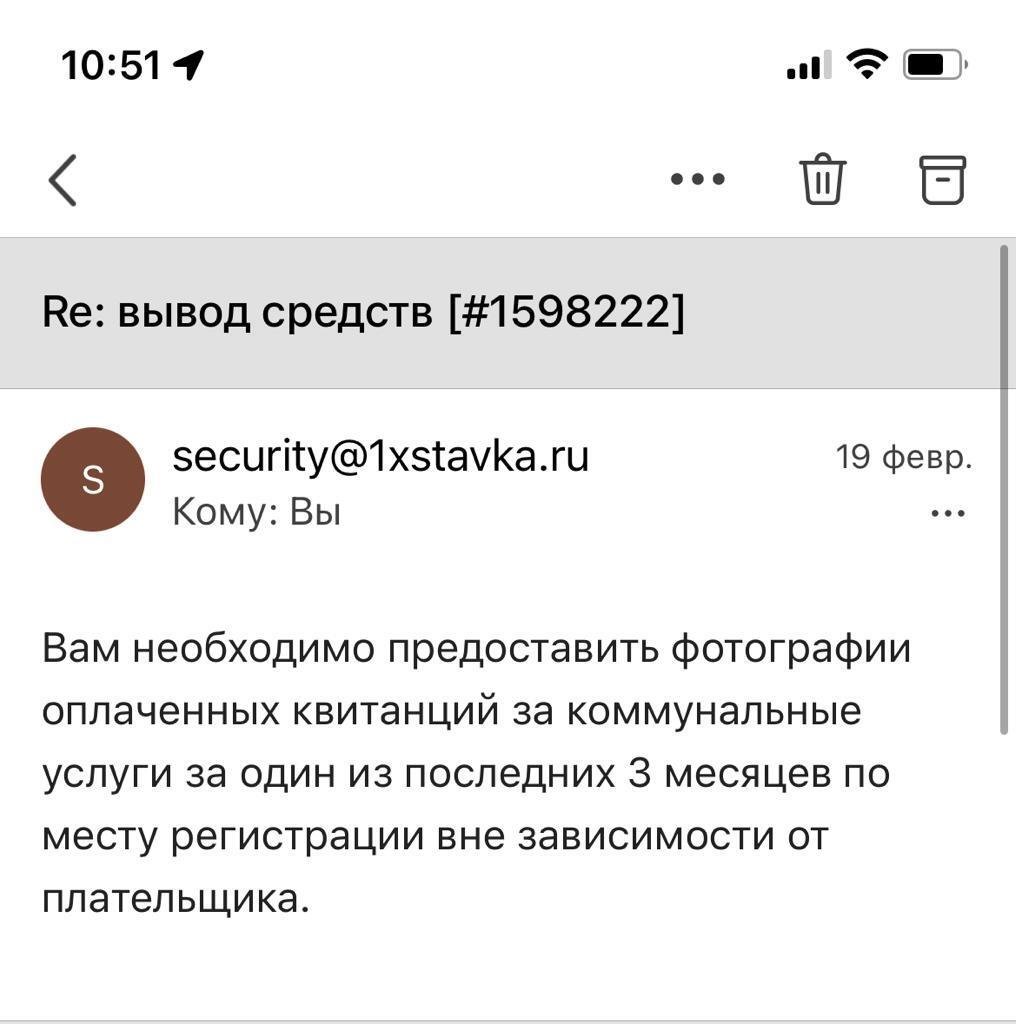1016x1024 pixels.
Task: Archive the email using the box icon
Action: (942, 180)
